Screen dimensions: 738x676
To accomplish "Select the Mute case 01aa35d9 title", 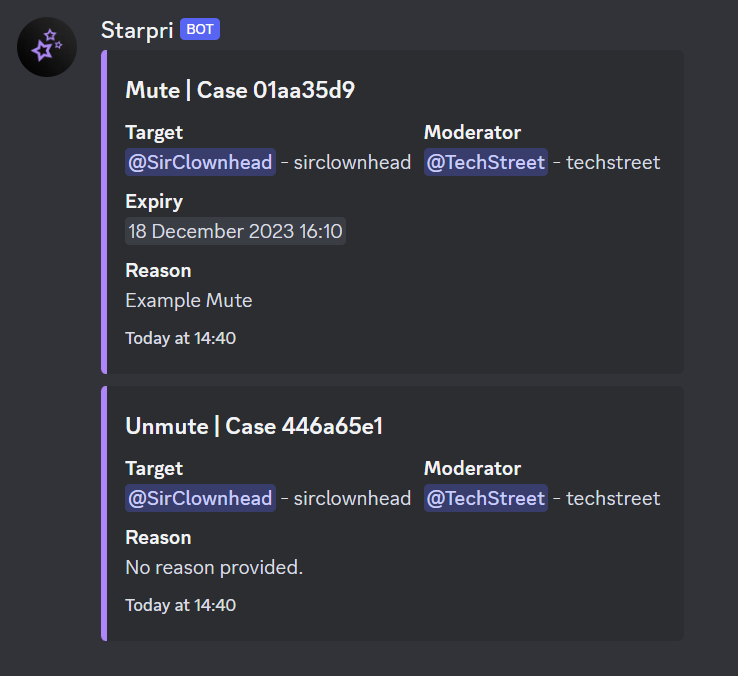I will (x=240, y=90).
